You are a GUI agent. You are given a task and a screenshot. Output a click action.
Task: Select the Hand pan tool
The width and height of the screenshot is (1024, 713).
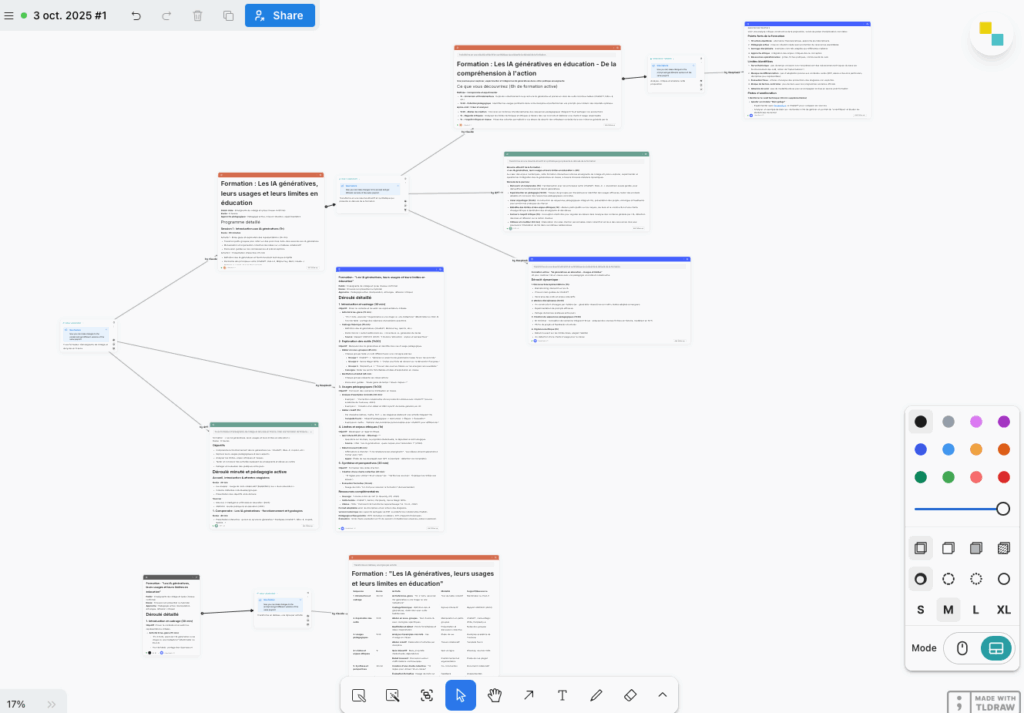pos(494,695)
